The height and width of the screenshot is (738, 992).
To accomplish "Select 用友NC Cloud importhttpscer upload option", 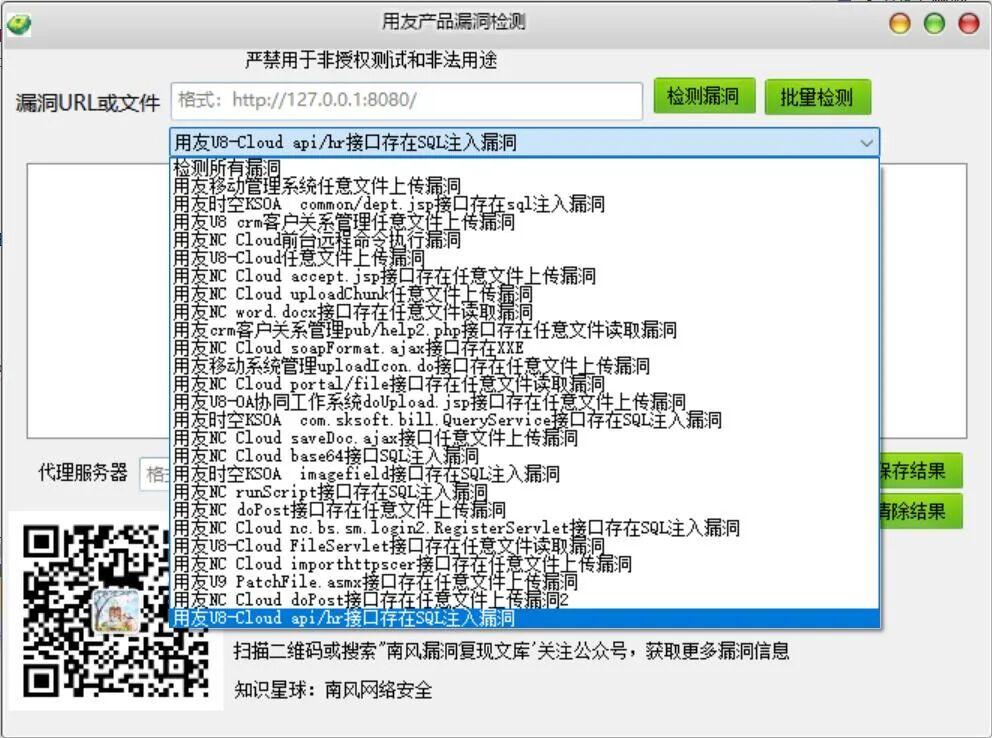I will coord(524,564).
